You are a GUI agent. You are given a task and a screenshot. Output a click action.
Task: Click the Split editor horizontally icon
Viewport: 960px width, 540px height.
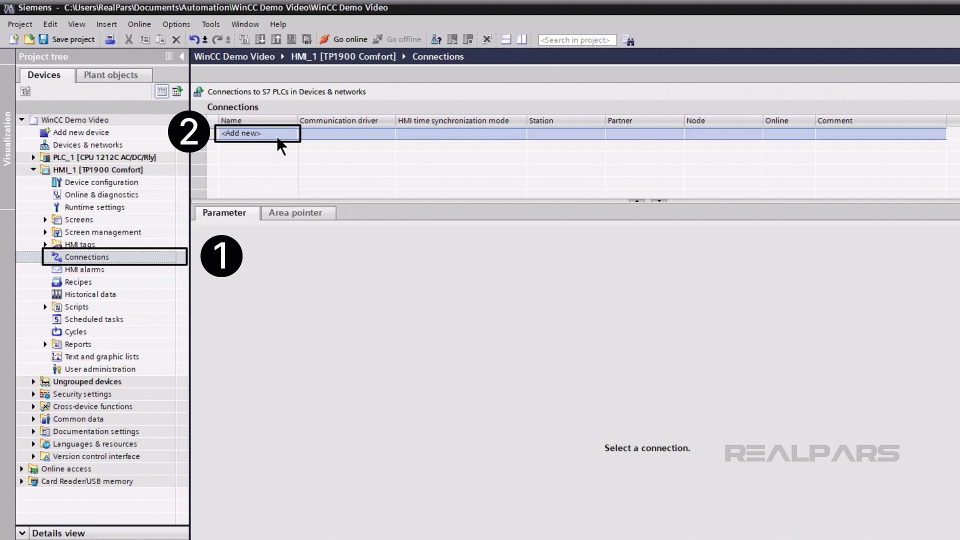[x=506, y=39]
